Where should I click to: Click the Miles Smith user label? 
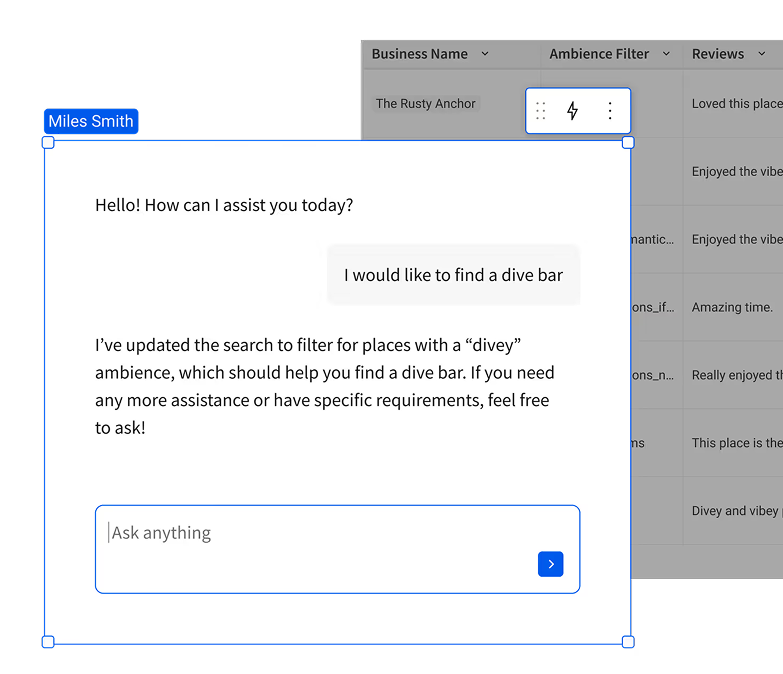pos(91,122)
